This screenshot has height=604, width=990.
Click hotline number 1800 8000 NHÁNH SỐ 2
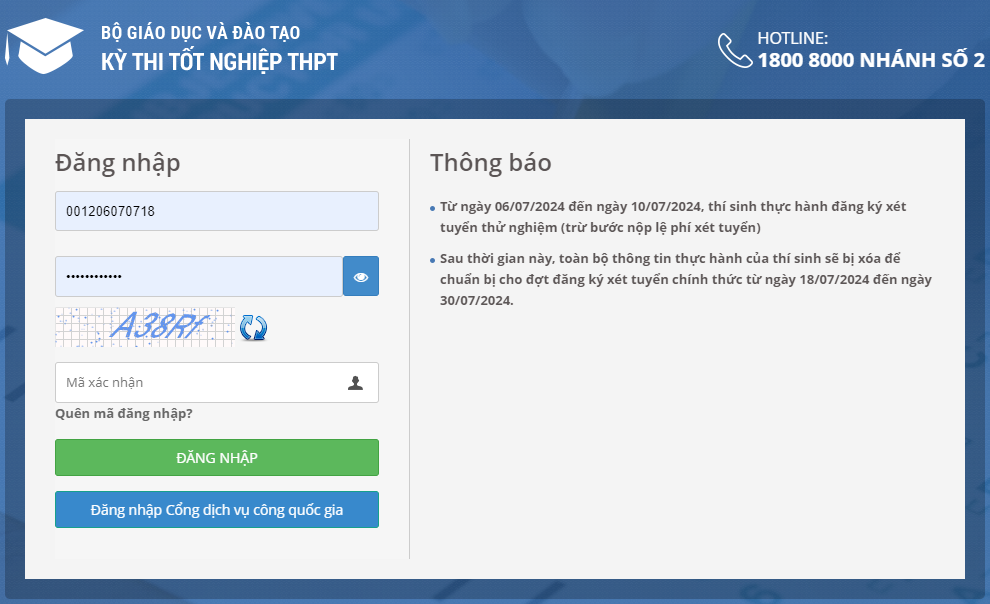[870, 60]
